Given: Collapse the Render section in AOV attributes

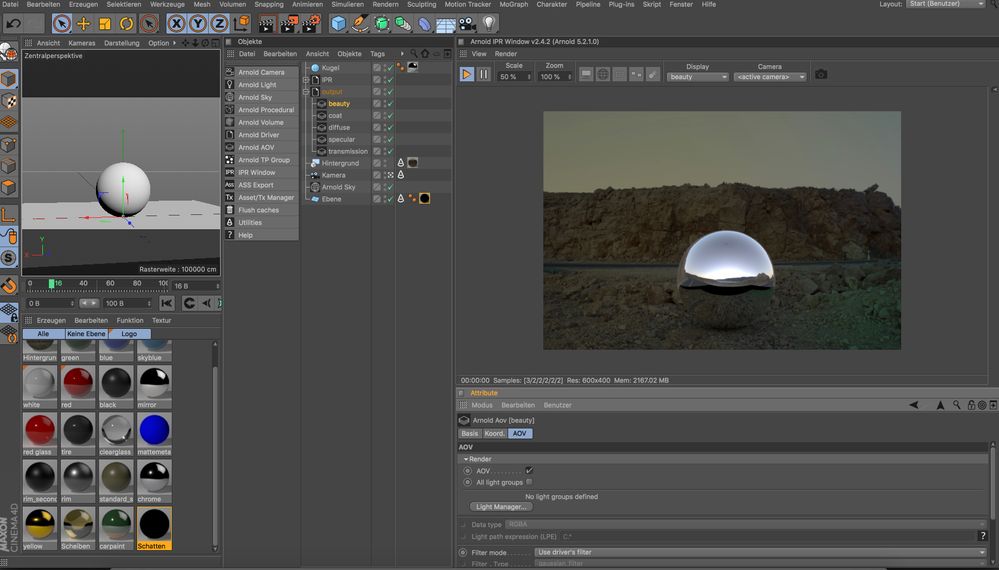Looking at the screenshot, I should [466, 459].
